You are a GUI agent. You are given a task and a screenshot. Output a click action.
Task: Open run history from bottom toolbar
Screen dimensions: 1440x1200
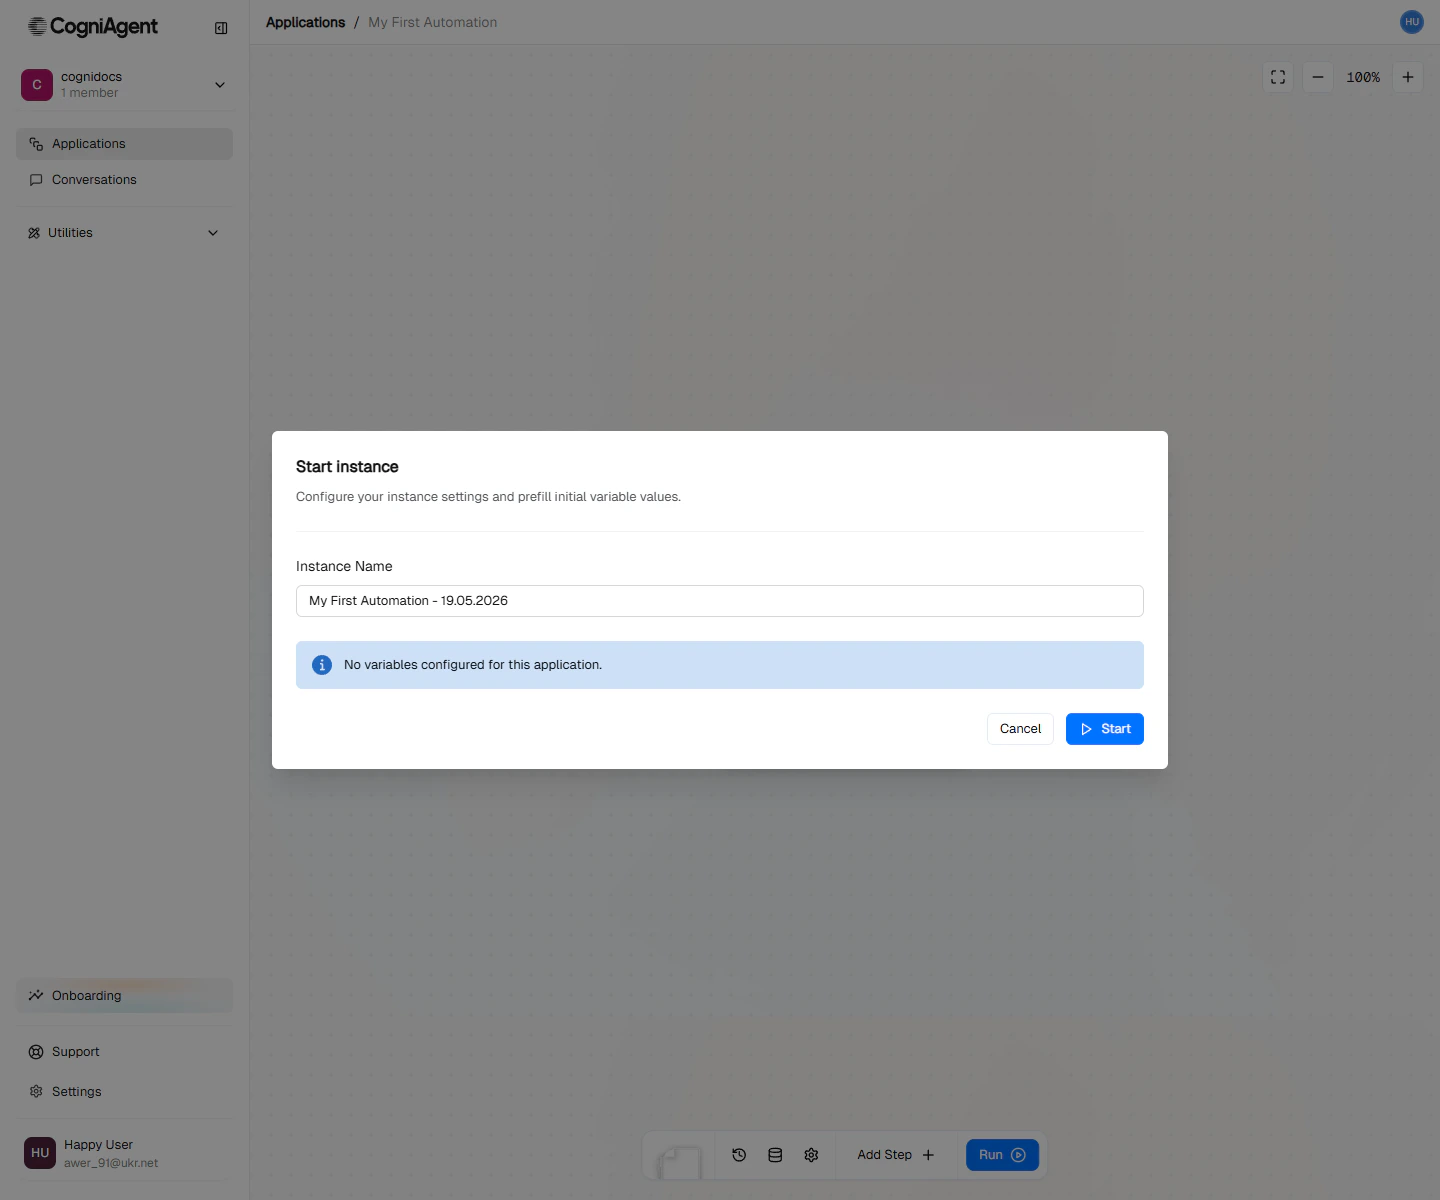pos(739,1155)
